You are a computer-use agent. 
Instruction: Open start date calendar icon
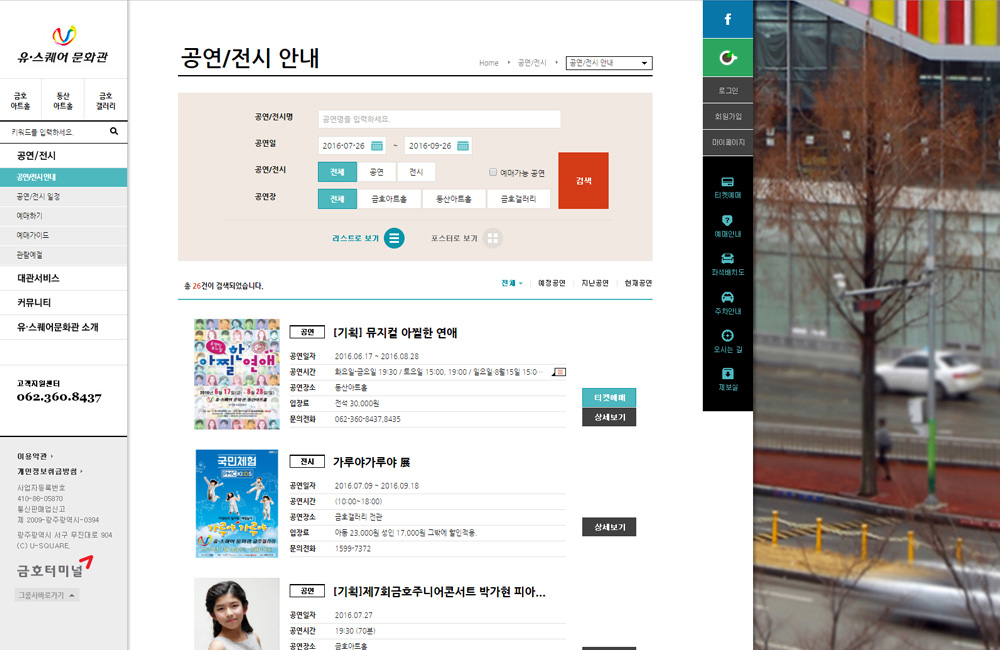(377, 146)
